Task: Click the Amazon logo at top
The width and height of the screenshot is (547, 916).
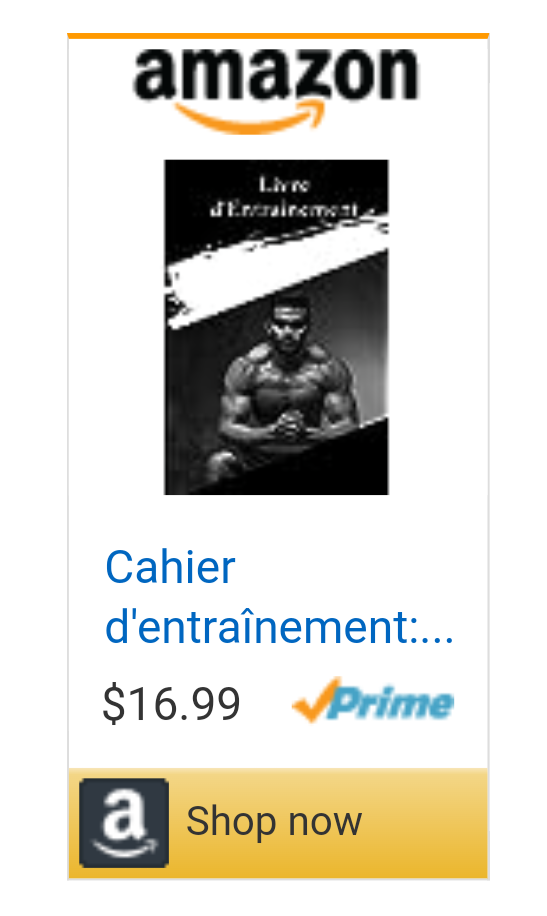Action: 276,91
